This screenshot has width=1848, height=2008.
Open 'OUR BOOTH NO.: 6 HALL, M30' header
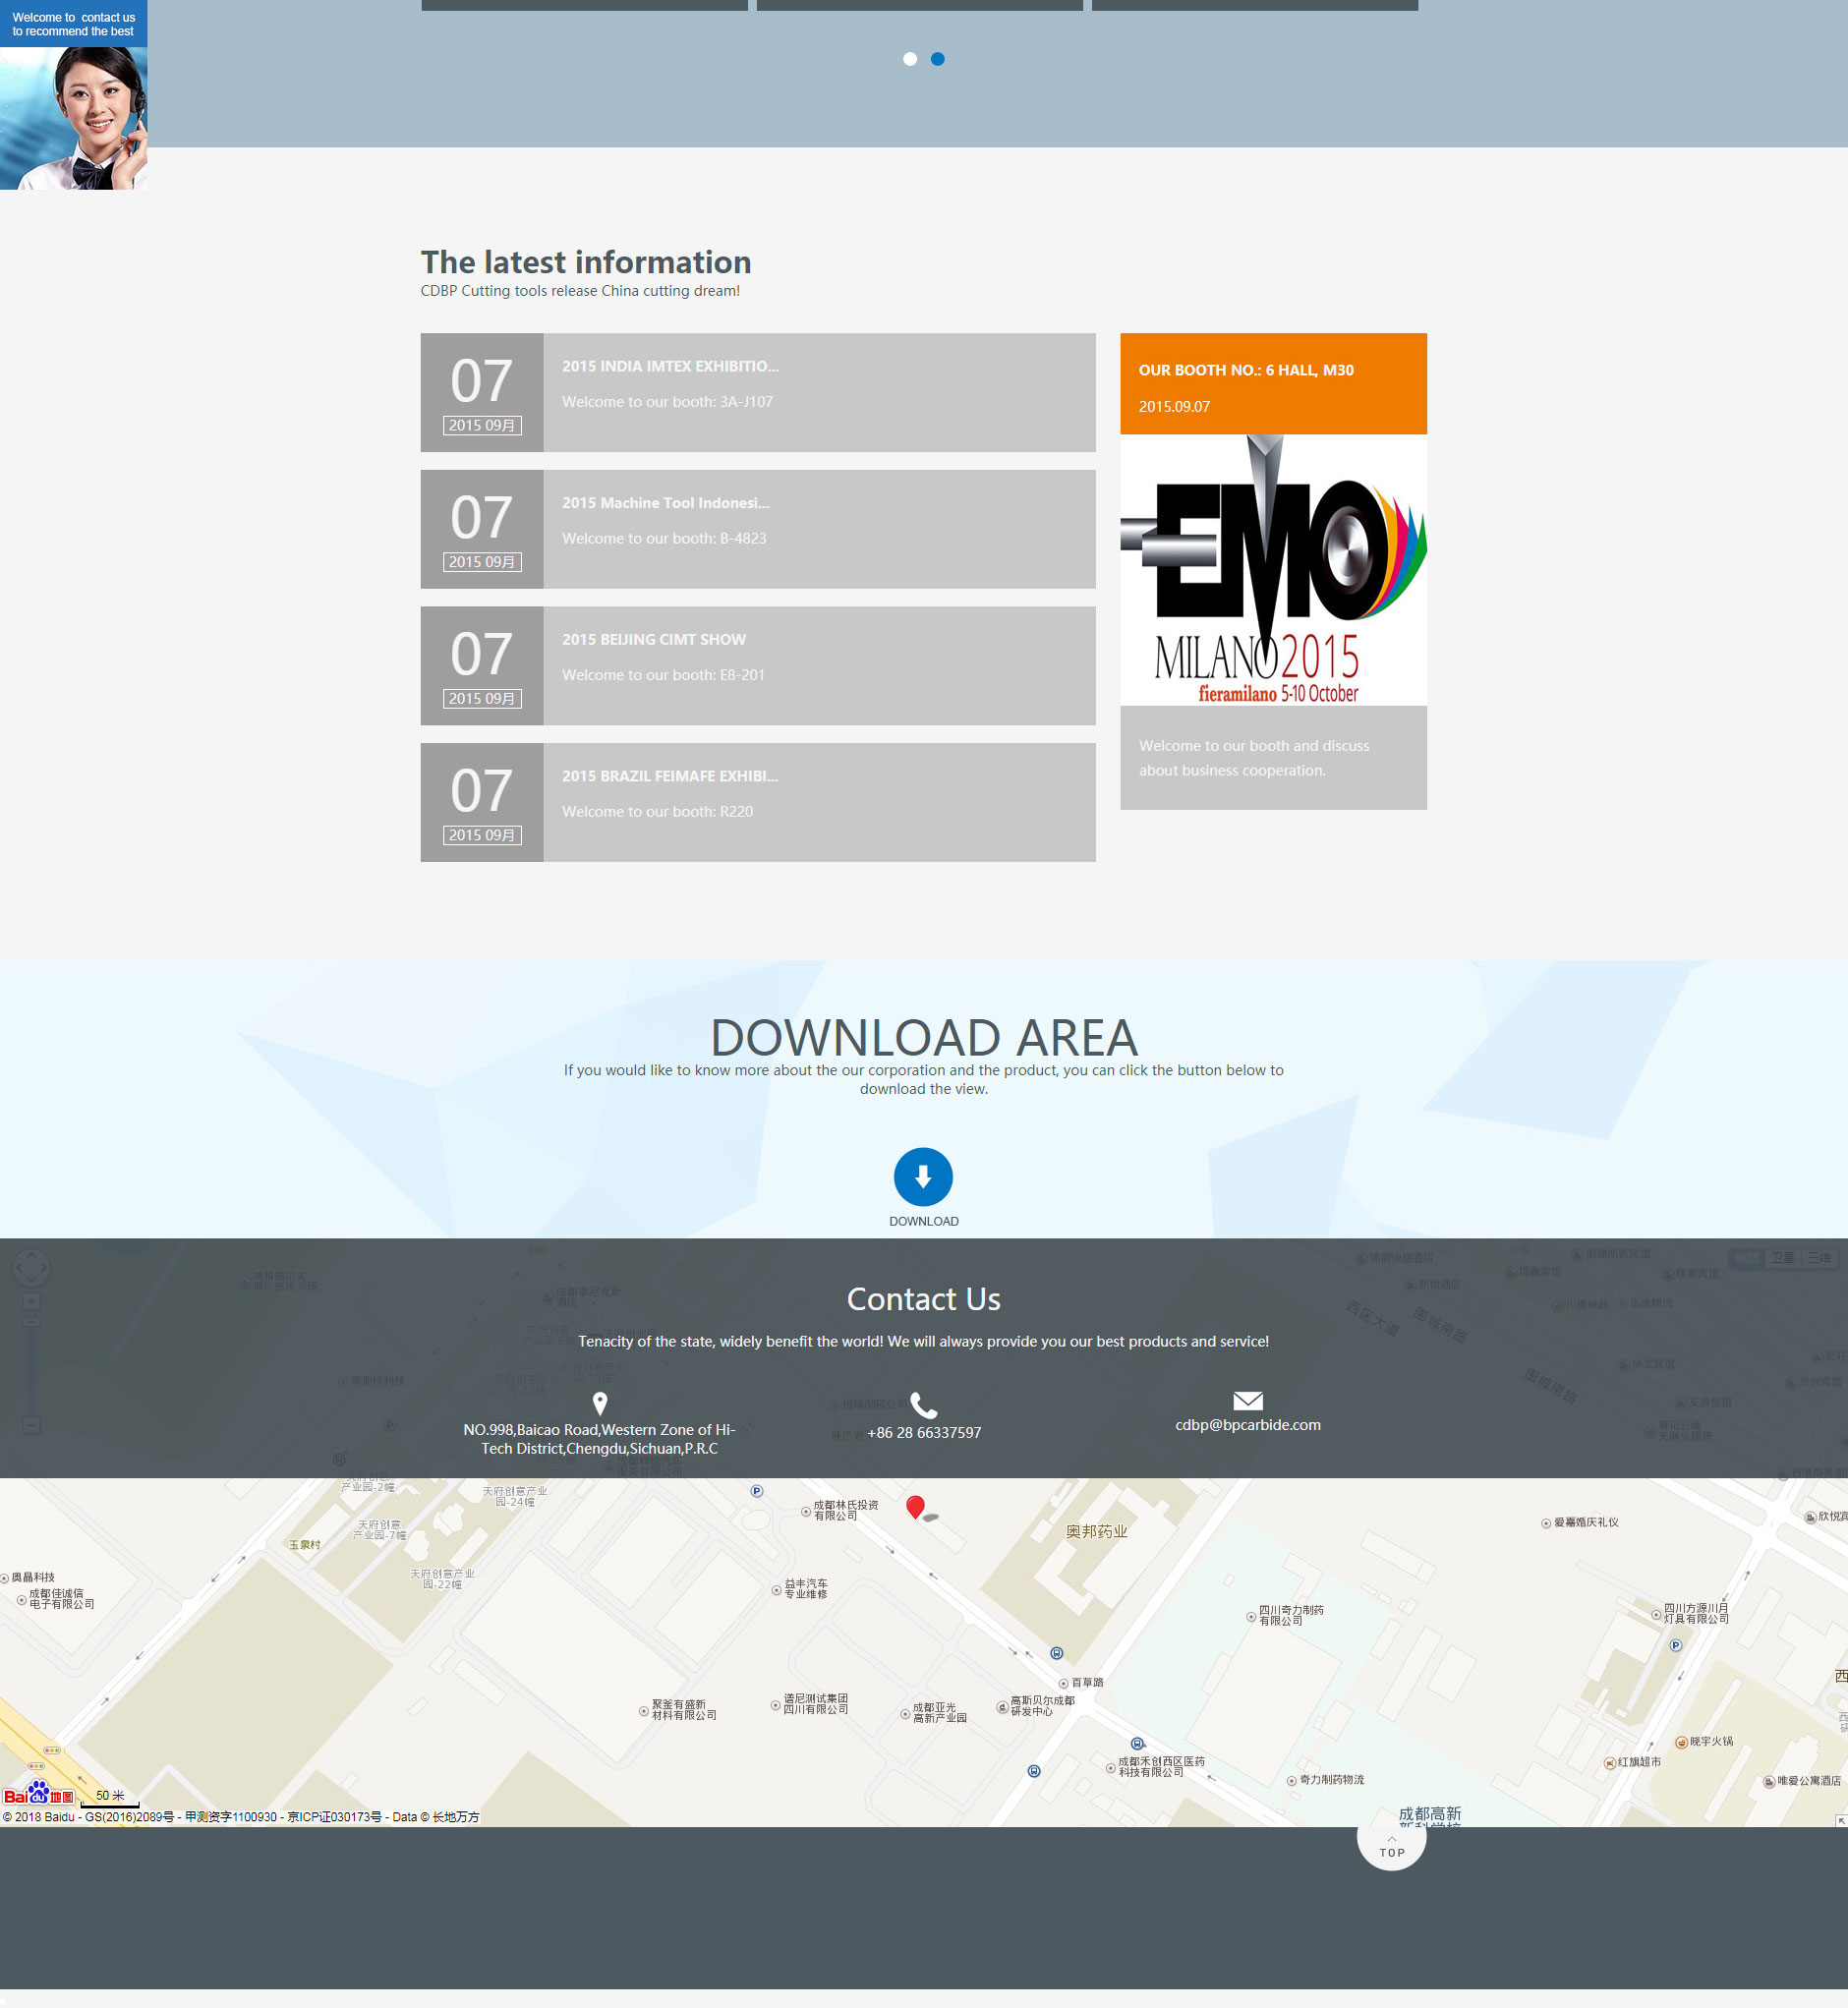[1246, 370]
